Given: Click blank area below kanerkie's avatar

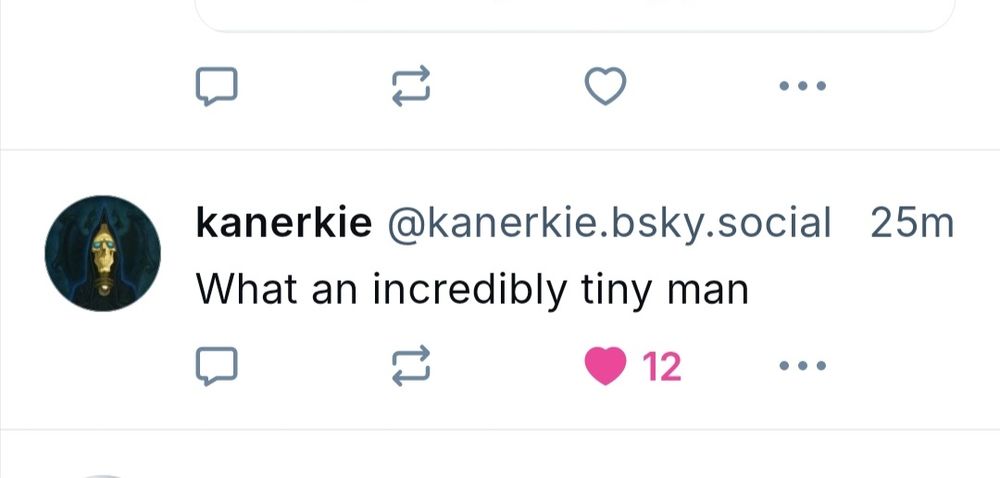Looking at the screenshot, I should (103, 370).
